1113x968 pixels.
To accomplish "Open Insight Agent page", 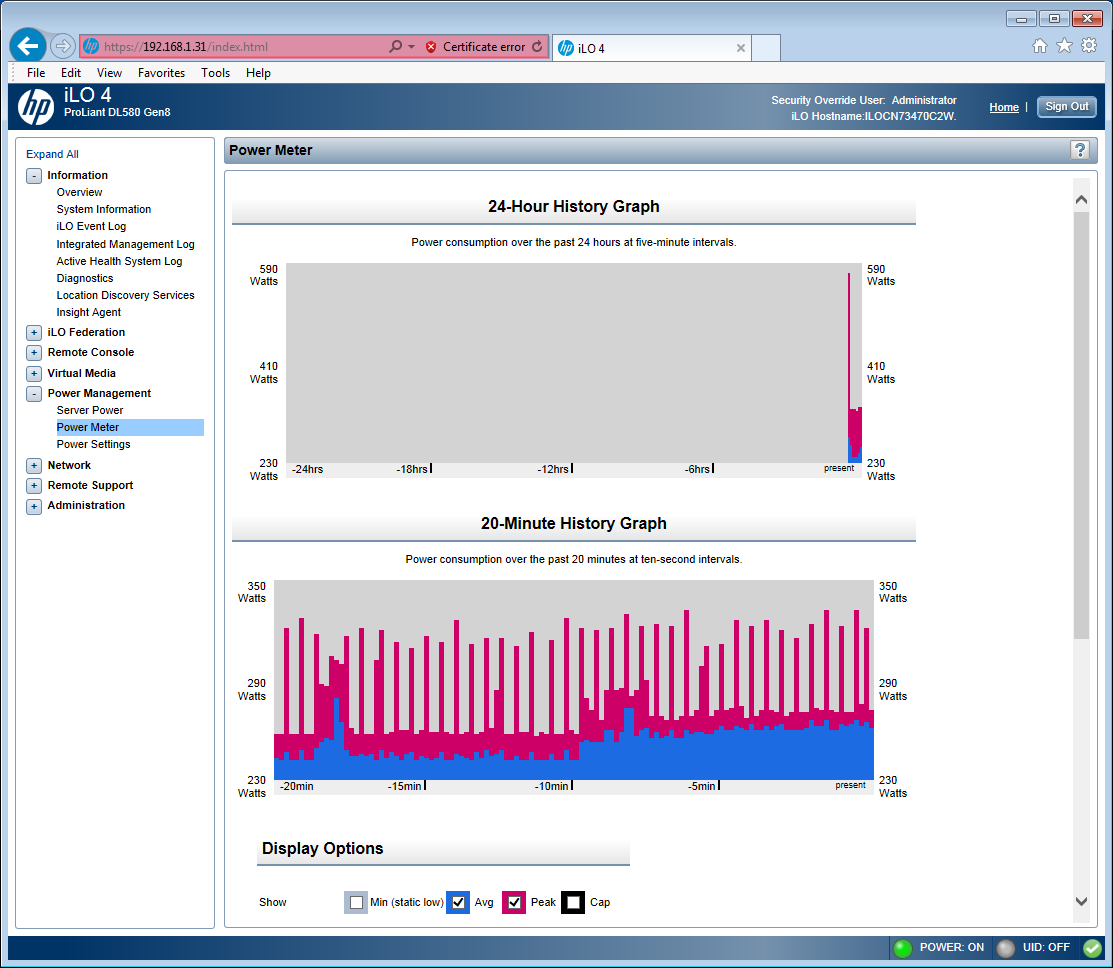I will tap(89, 312).
